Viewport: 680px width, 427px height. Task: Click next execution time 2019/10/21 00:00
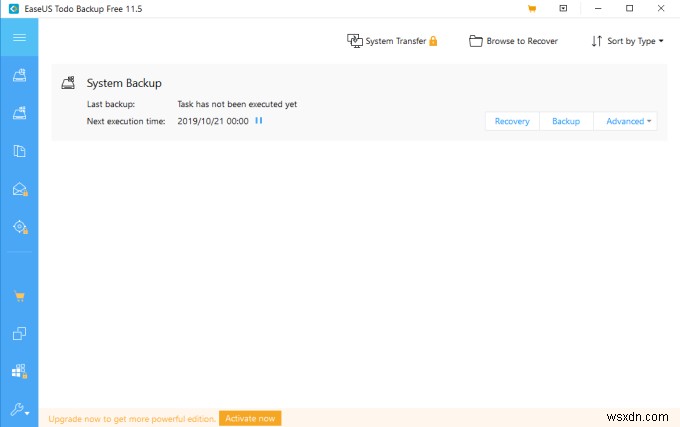[213, 121]
